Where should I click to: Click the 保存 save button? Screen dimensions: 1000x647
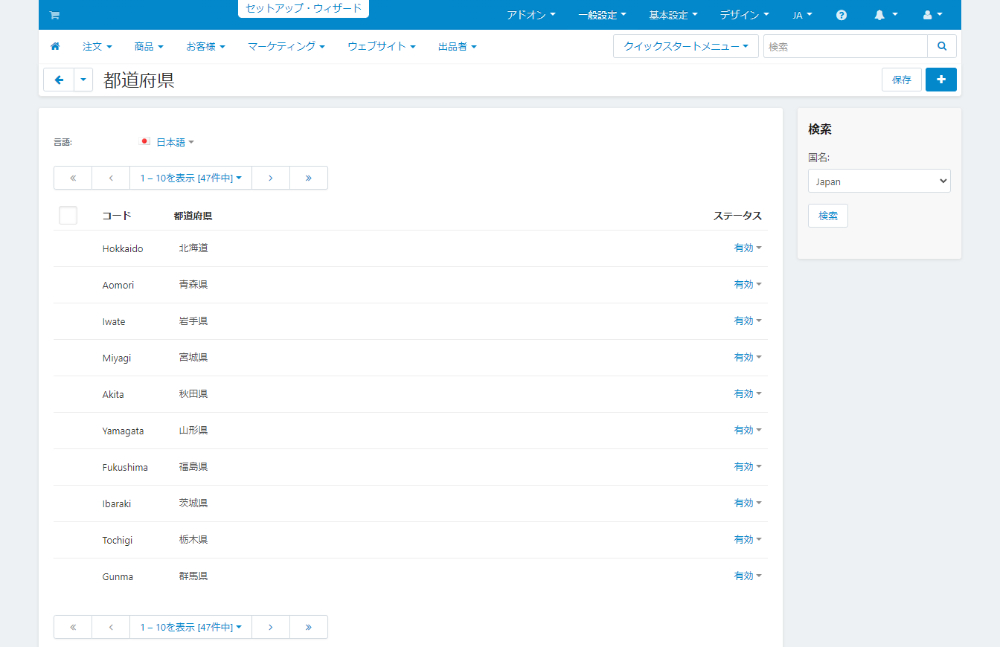tap(901, 79)
